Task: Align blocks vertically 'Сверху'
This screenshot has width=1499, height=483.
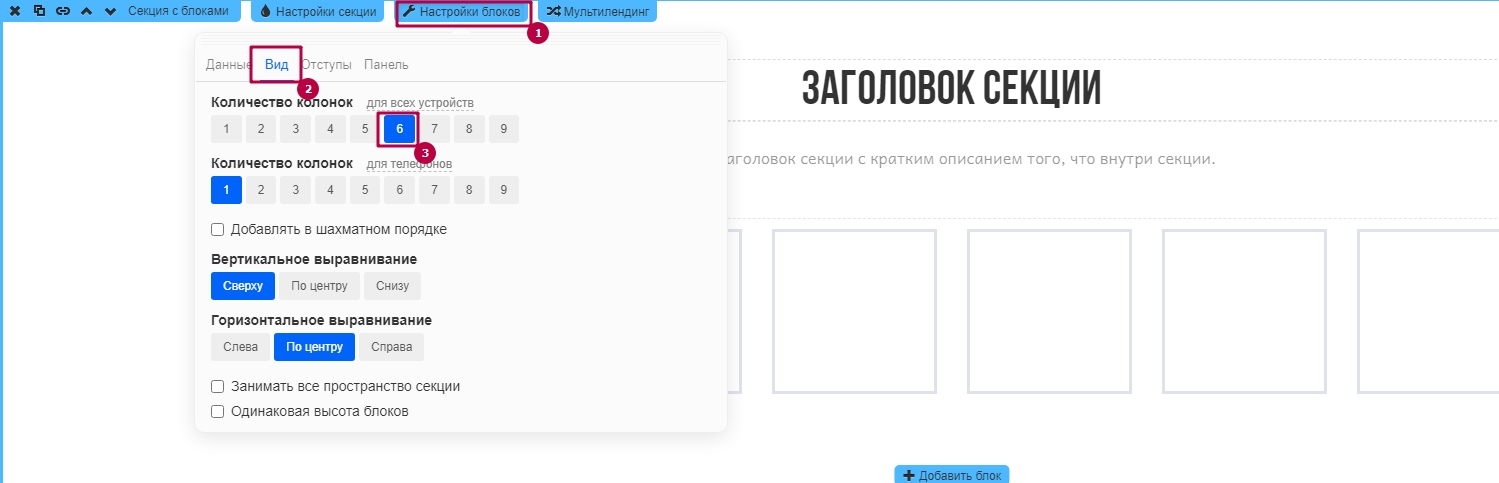Action: [243, 286]
